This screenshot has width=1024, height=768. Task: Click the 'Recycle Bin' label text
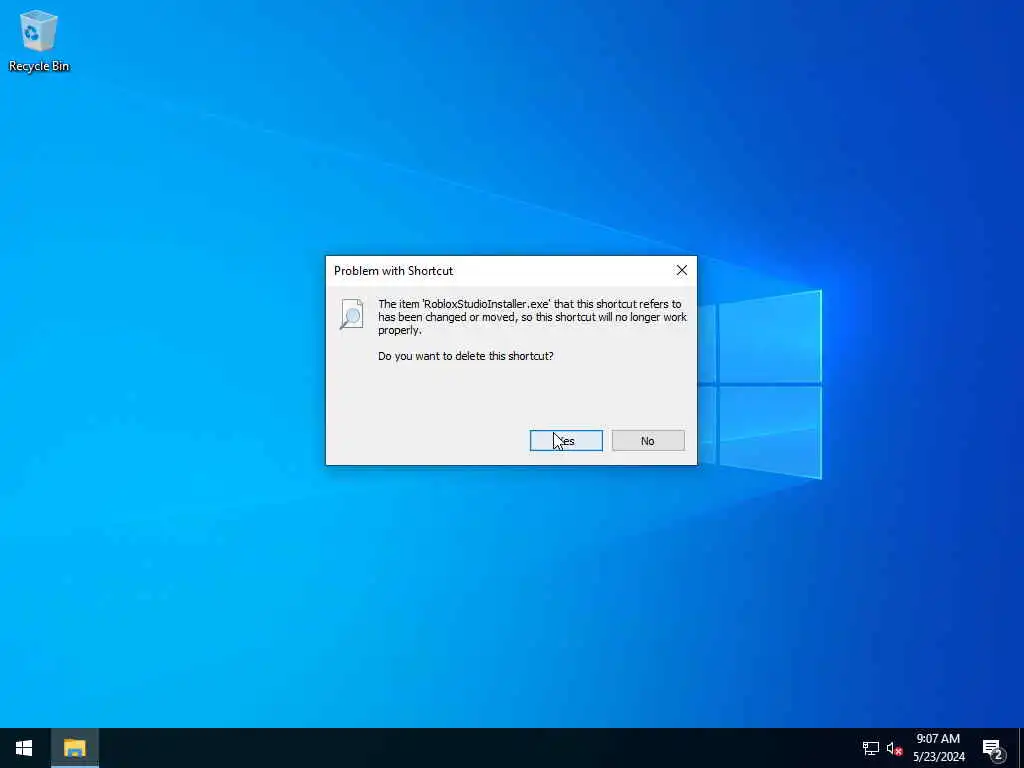click(39, 66)
